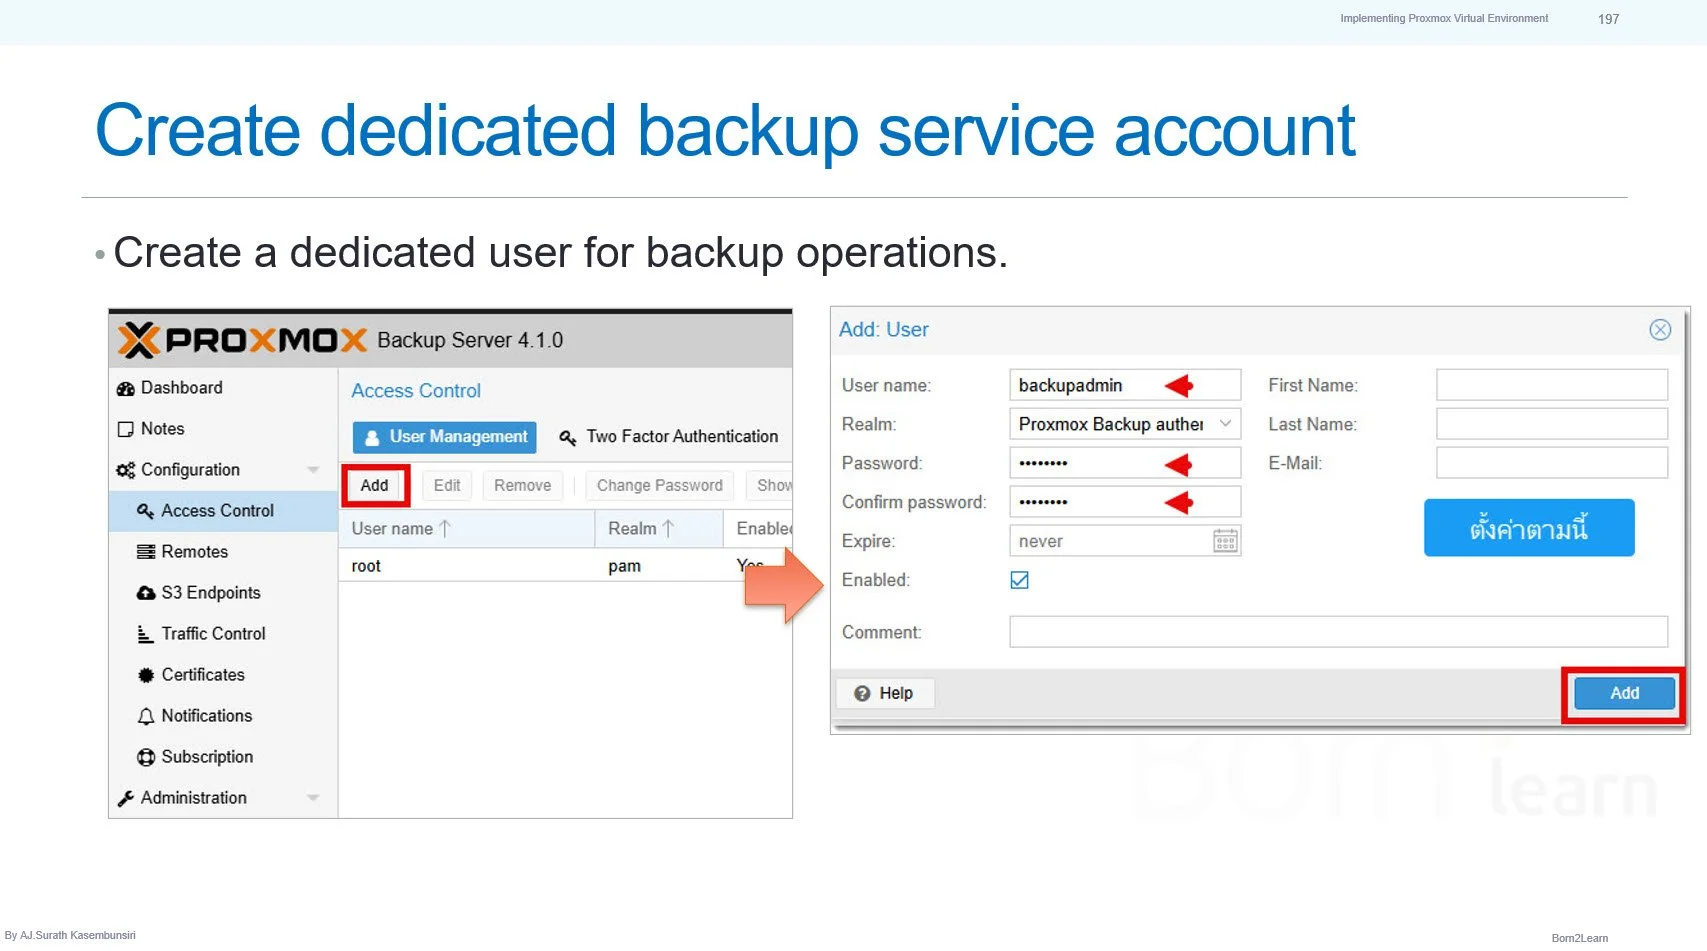Click the First Name input field
The width and height of the screenshot is (1707, 951).
(x=1552, y=385)
